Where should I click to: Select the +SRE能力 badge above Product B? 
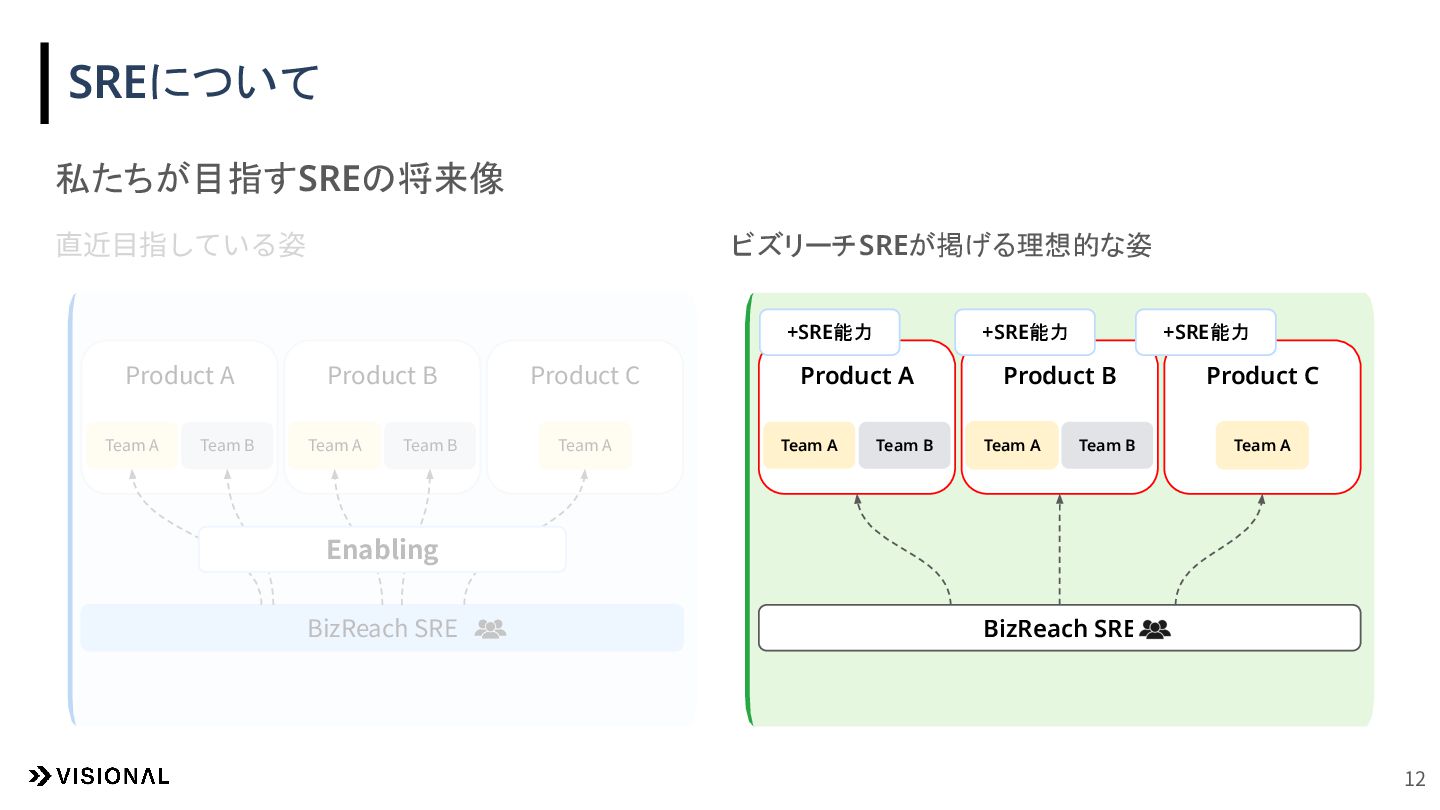pyautogui.click(x=1025, y=332)
